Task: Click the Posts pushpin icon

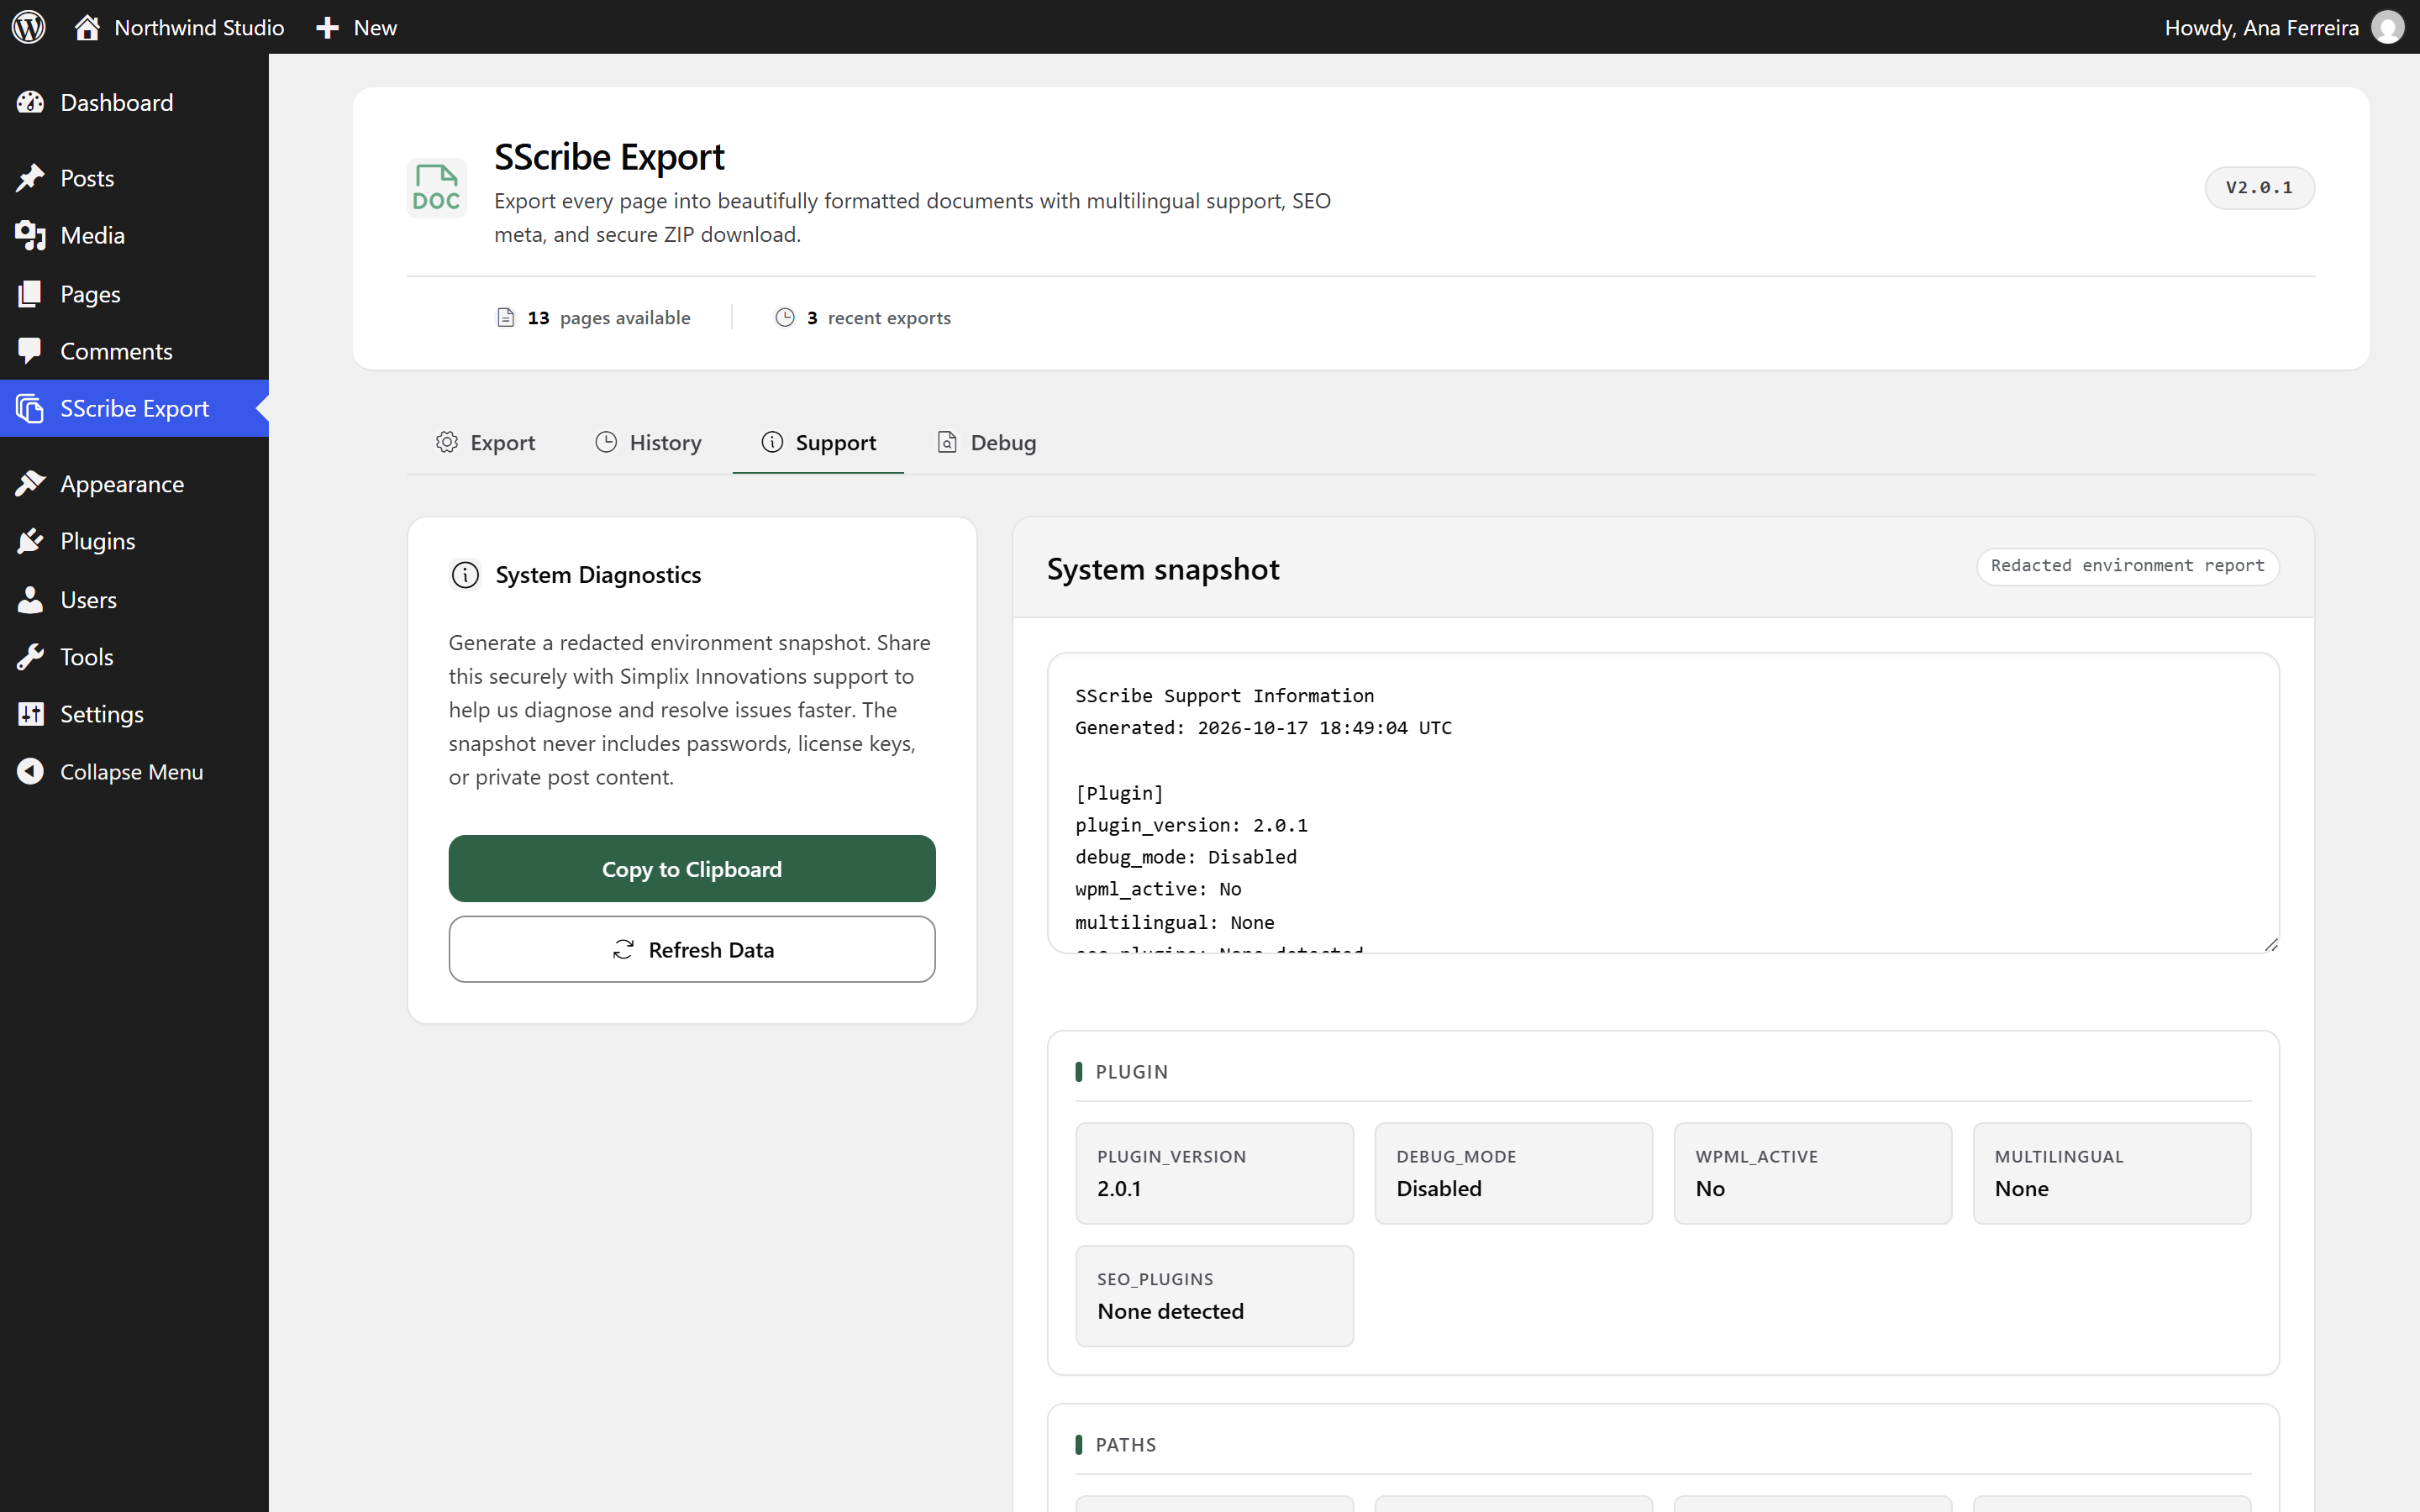Action: click(30, 178)
